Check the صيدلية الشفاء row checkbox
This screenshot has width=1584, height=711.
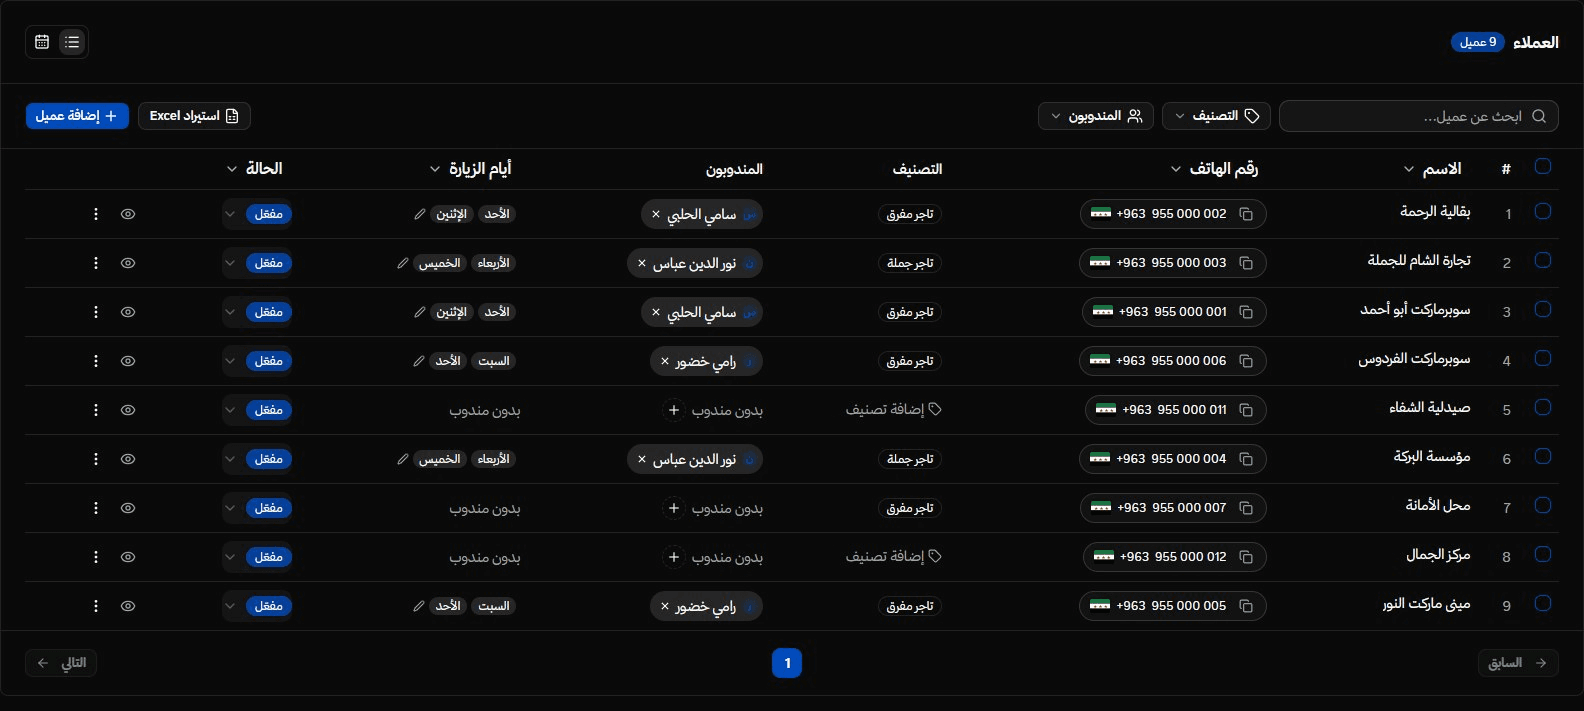(1543, 407)
